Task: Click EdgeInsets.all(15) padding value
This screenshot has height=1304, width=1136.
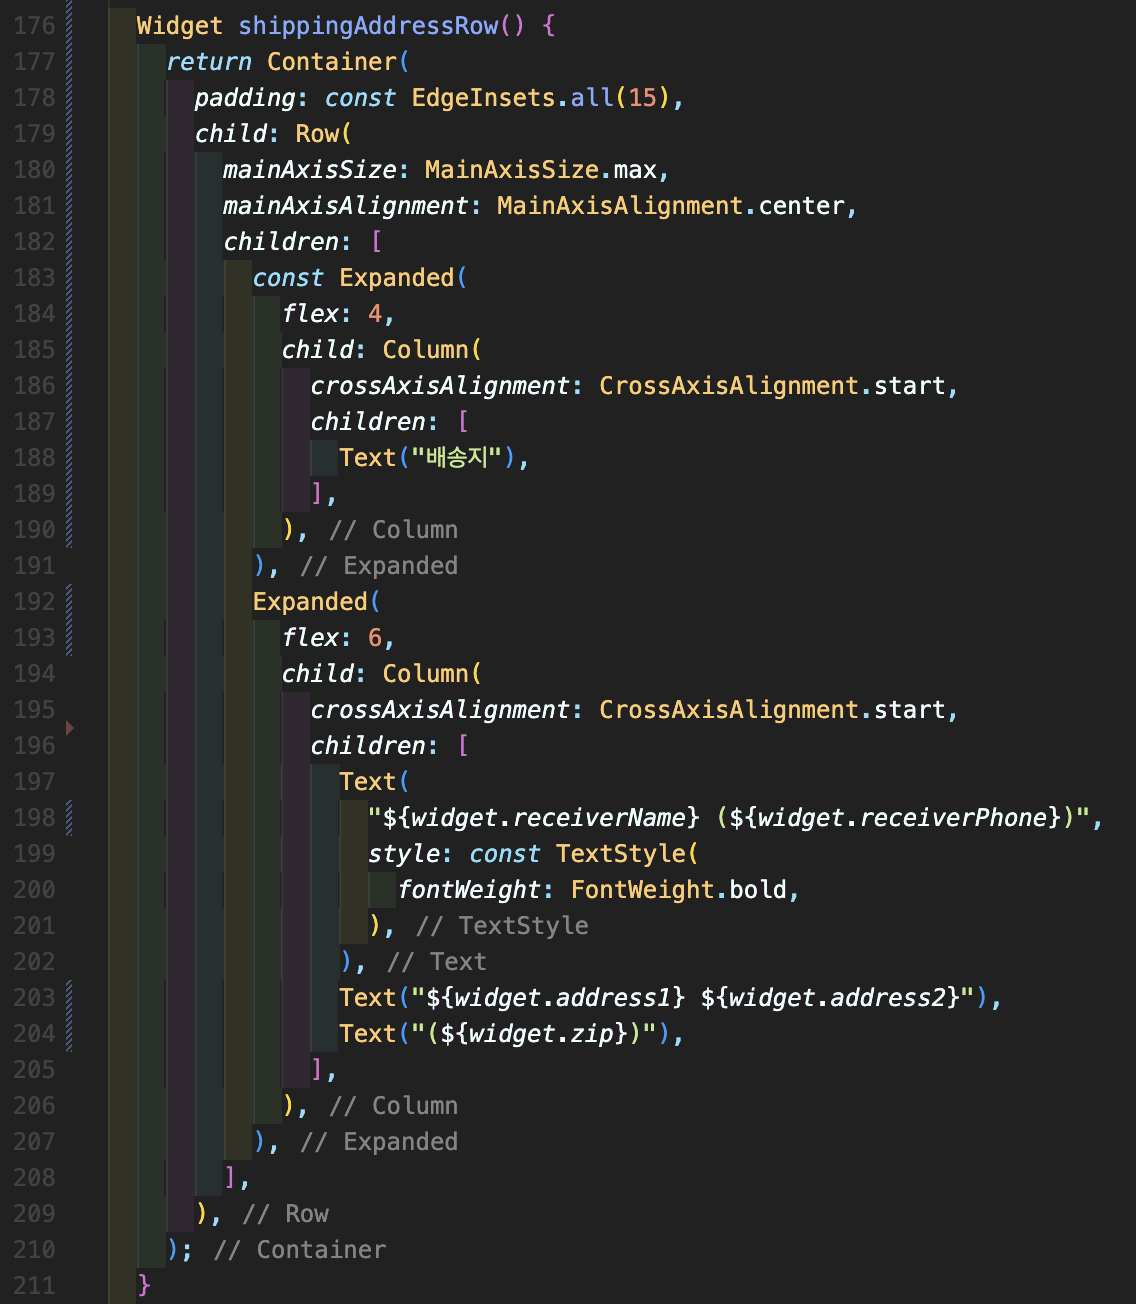Action: click(540, 98)
